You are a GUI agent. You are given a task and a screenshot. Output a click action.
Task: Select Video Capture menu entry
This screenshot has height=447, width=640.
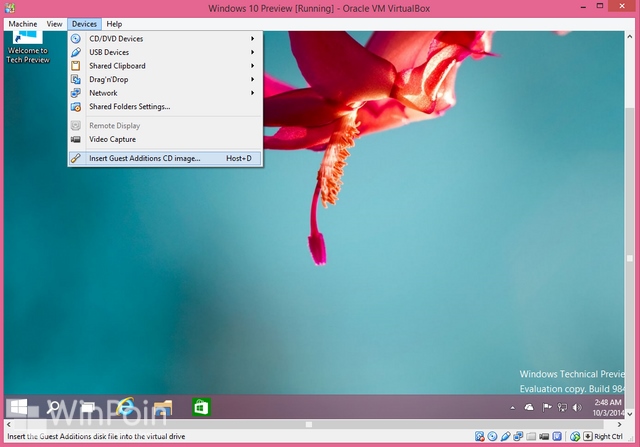pyautogui.click(x=165, y=139)
